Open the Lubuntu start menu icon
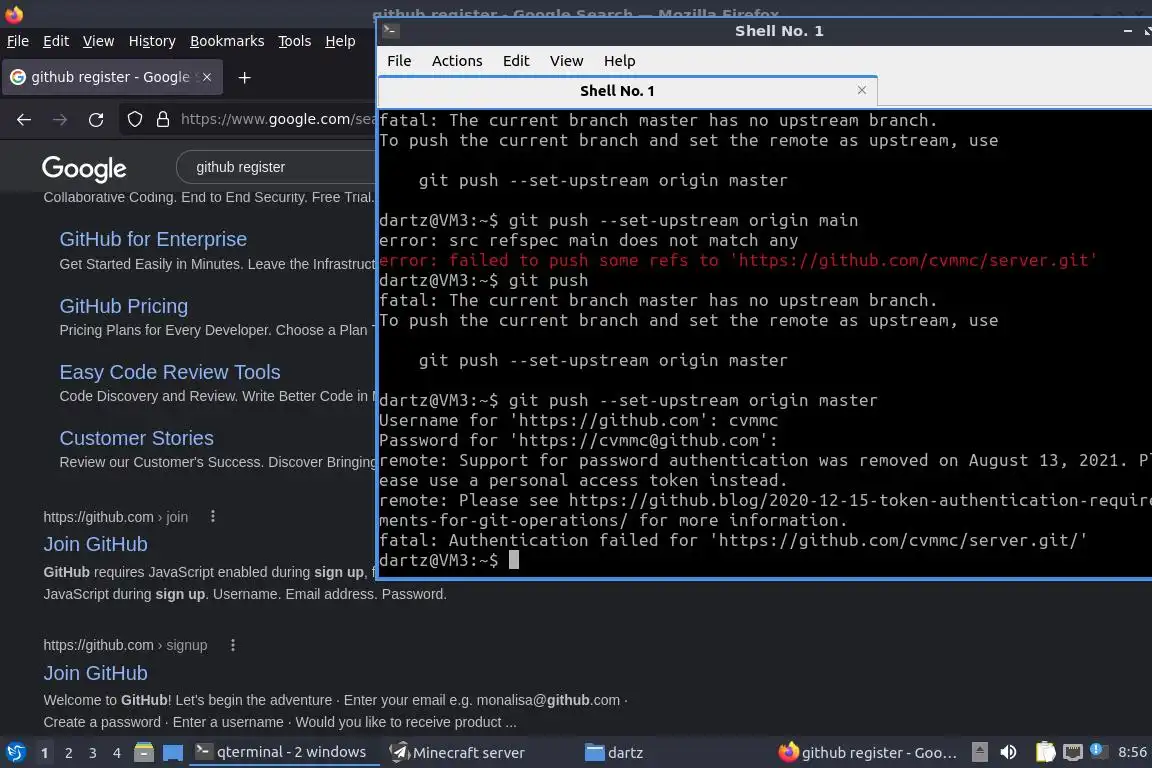 pos(15,752)
